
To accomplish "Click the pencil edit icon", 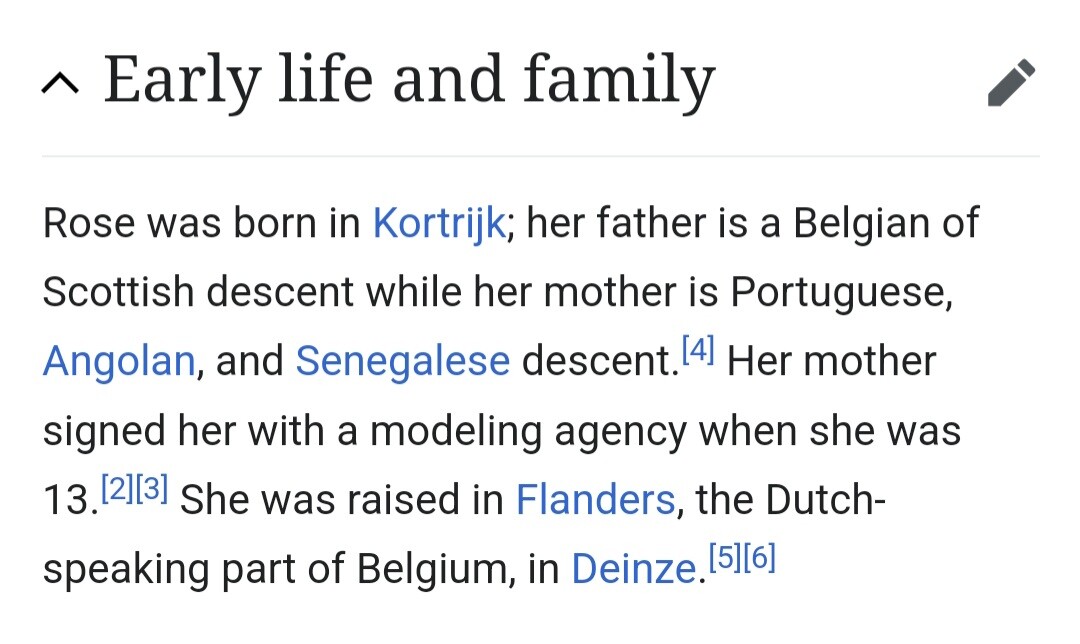I will 1011,83.
